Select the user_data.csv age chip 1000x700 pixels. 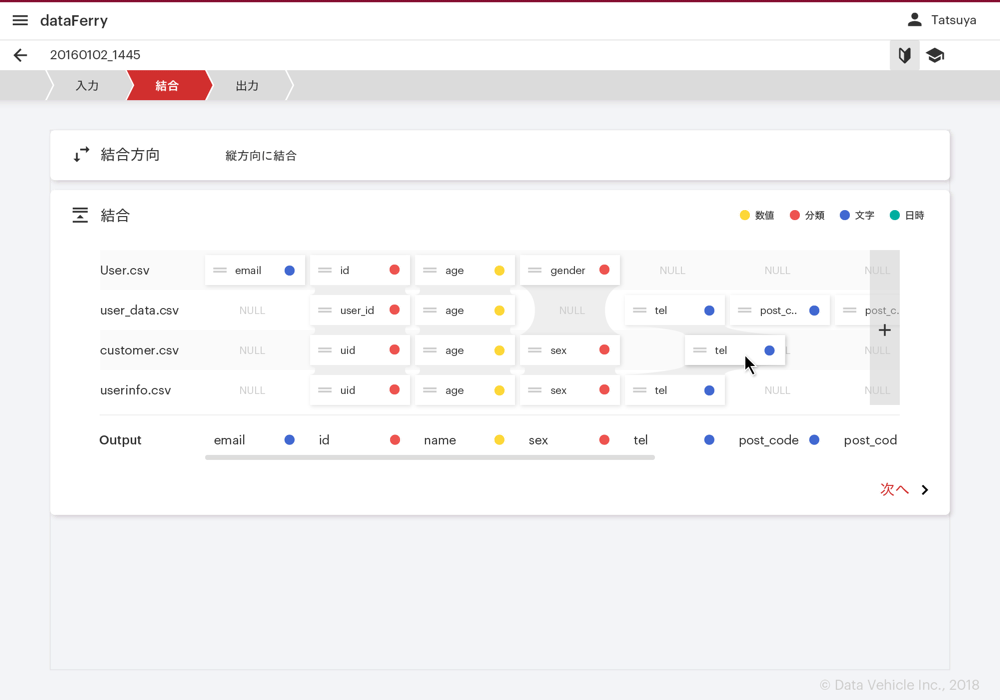click(x=465, y=310)
